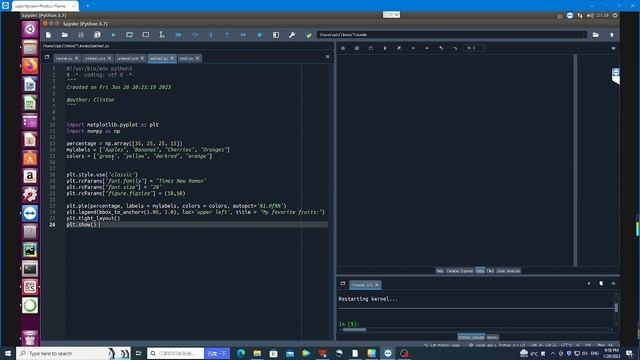Click the debug step-into icon
The width and height of the screenshot is (640, 360).
[x=211, y=35]
